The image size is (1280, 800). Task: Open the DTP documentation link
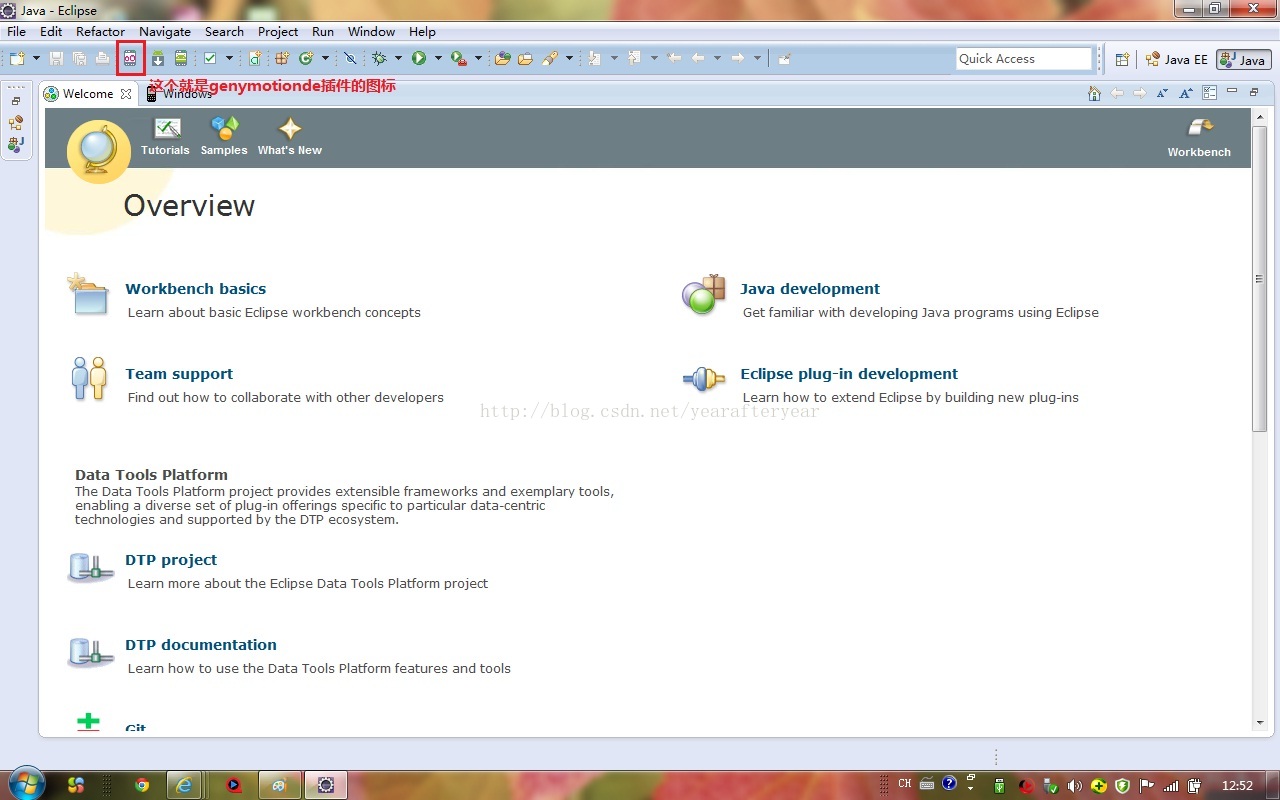click(201, 645)
